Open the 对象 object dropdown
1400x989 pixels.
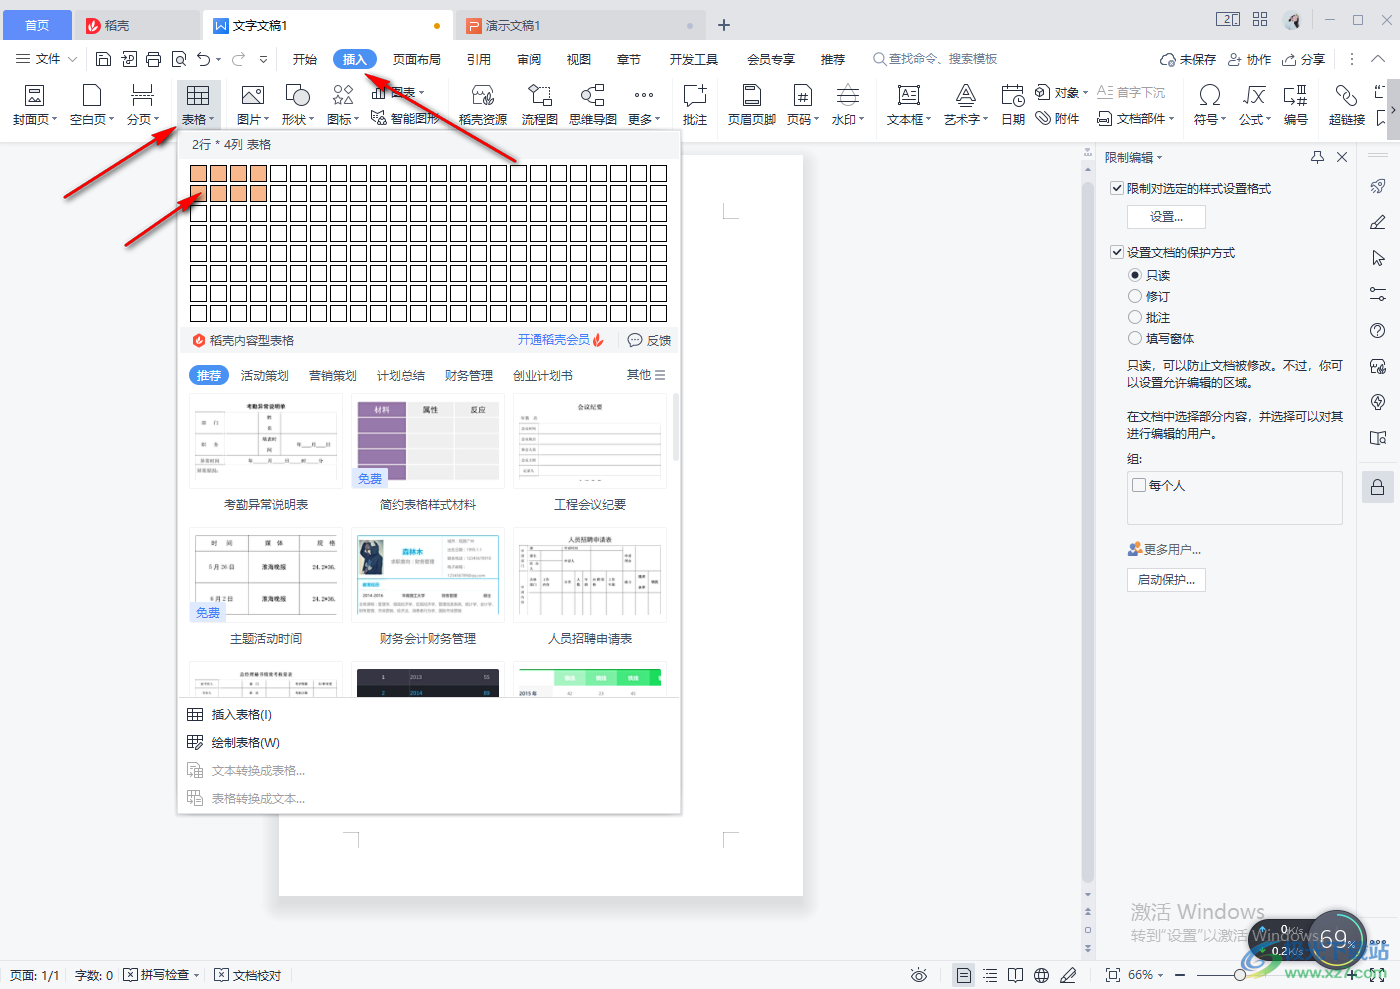pyautogui.click(x=1062, y=92)
